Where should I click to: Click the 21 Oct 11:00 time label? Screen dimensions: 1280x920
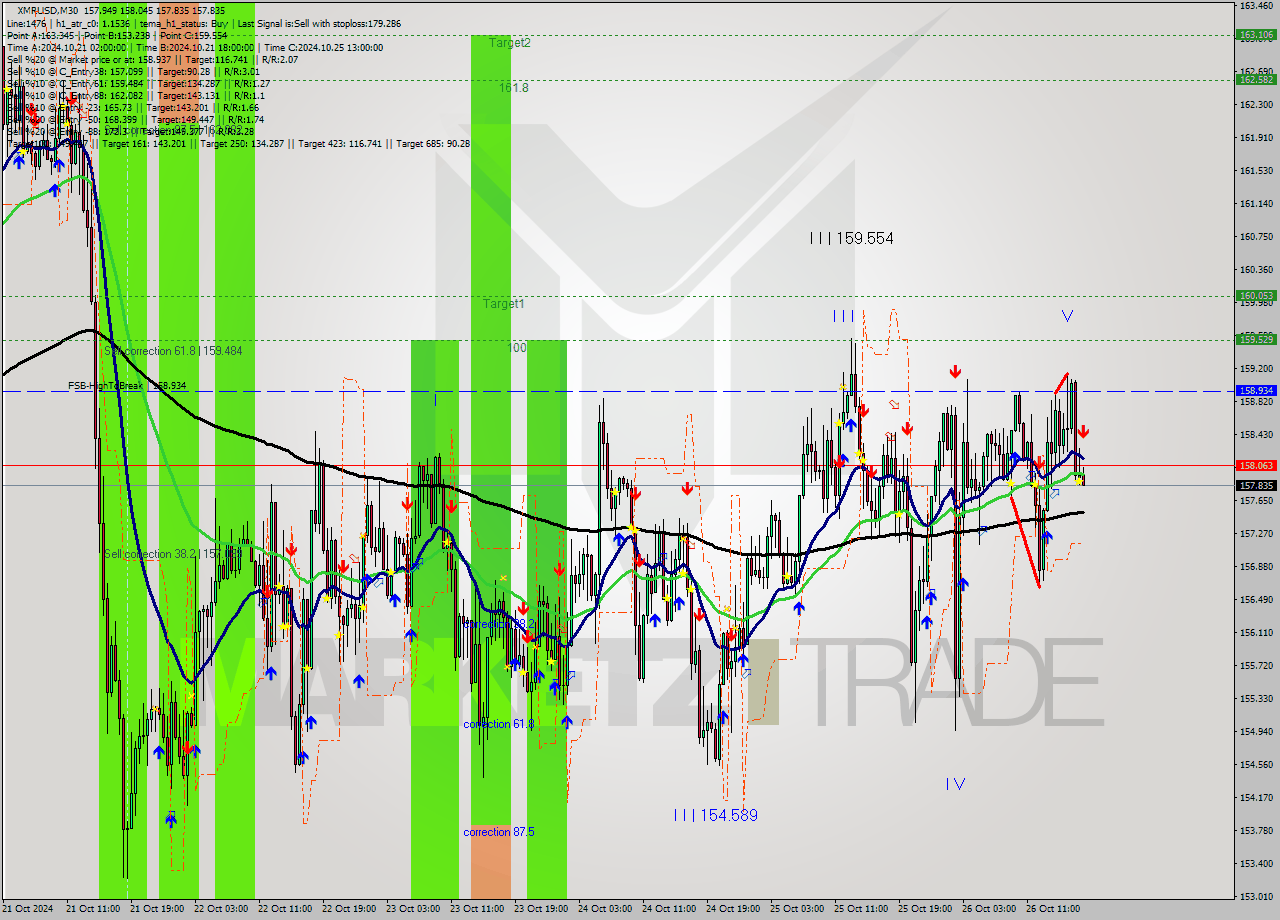[93, 909]
